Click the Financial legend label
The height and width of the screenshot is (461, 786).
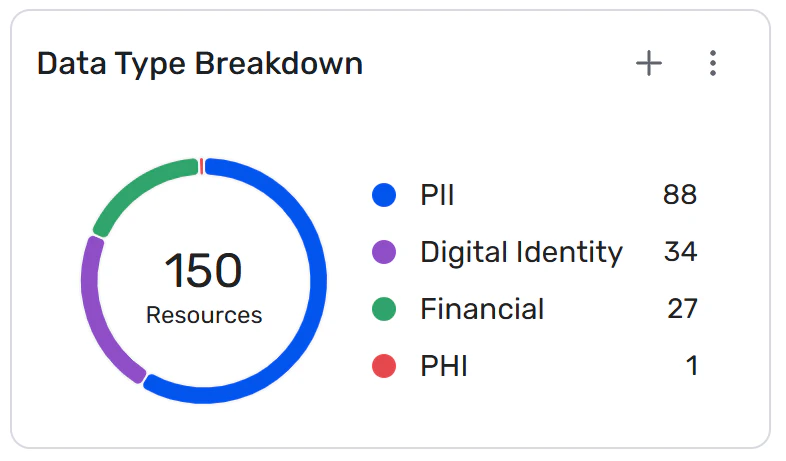[482, 309]
